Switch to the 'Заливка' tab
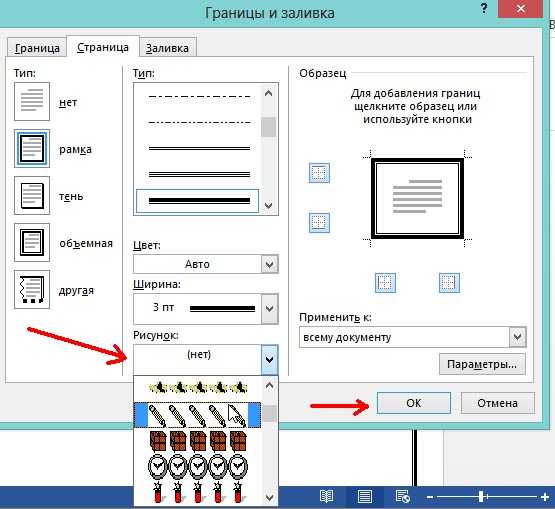The height and width of the screenshot is (509, 555). (x=167, y=48)
